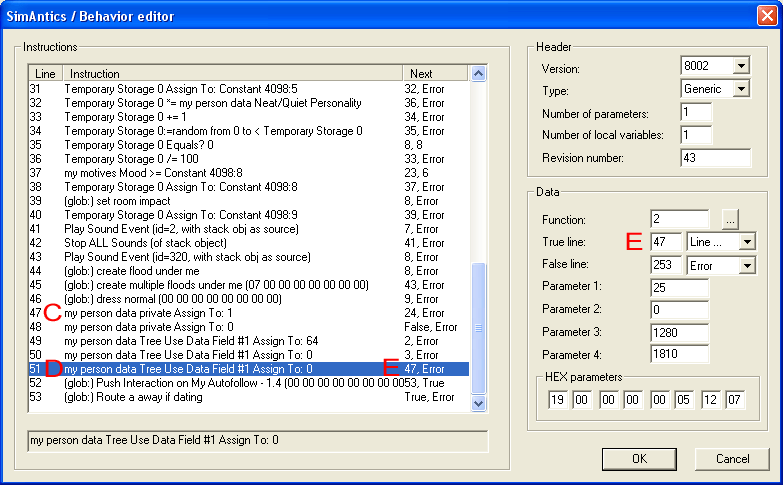This screenshot has height=485, width=783.
Task: Select line 32 Neat/Quiet Personality instruction
Action: click(x=249, y=103)
